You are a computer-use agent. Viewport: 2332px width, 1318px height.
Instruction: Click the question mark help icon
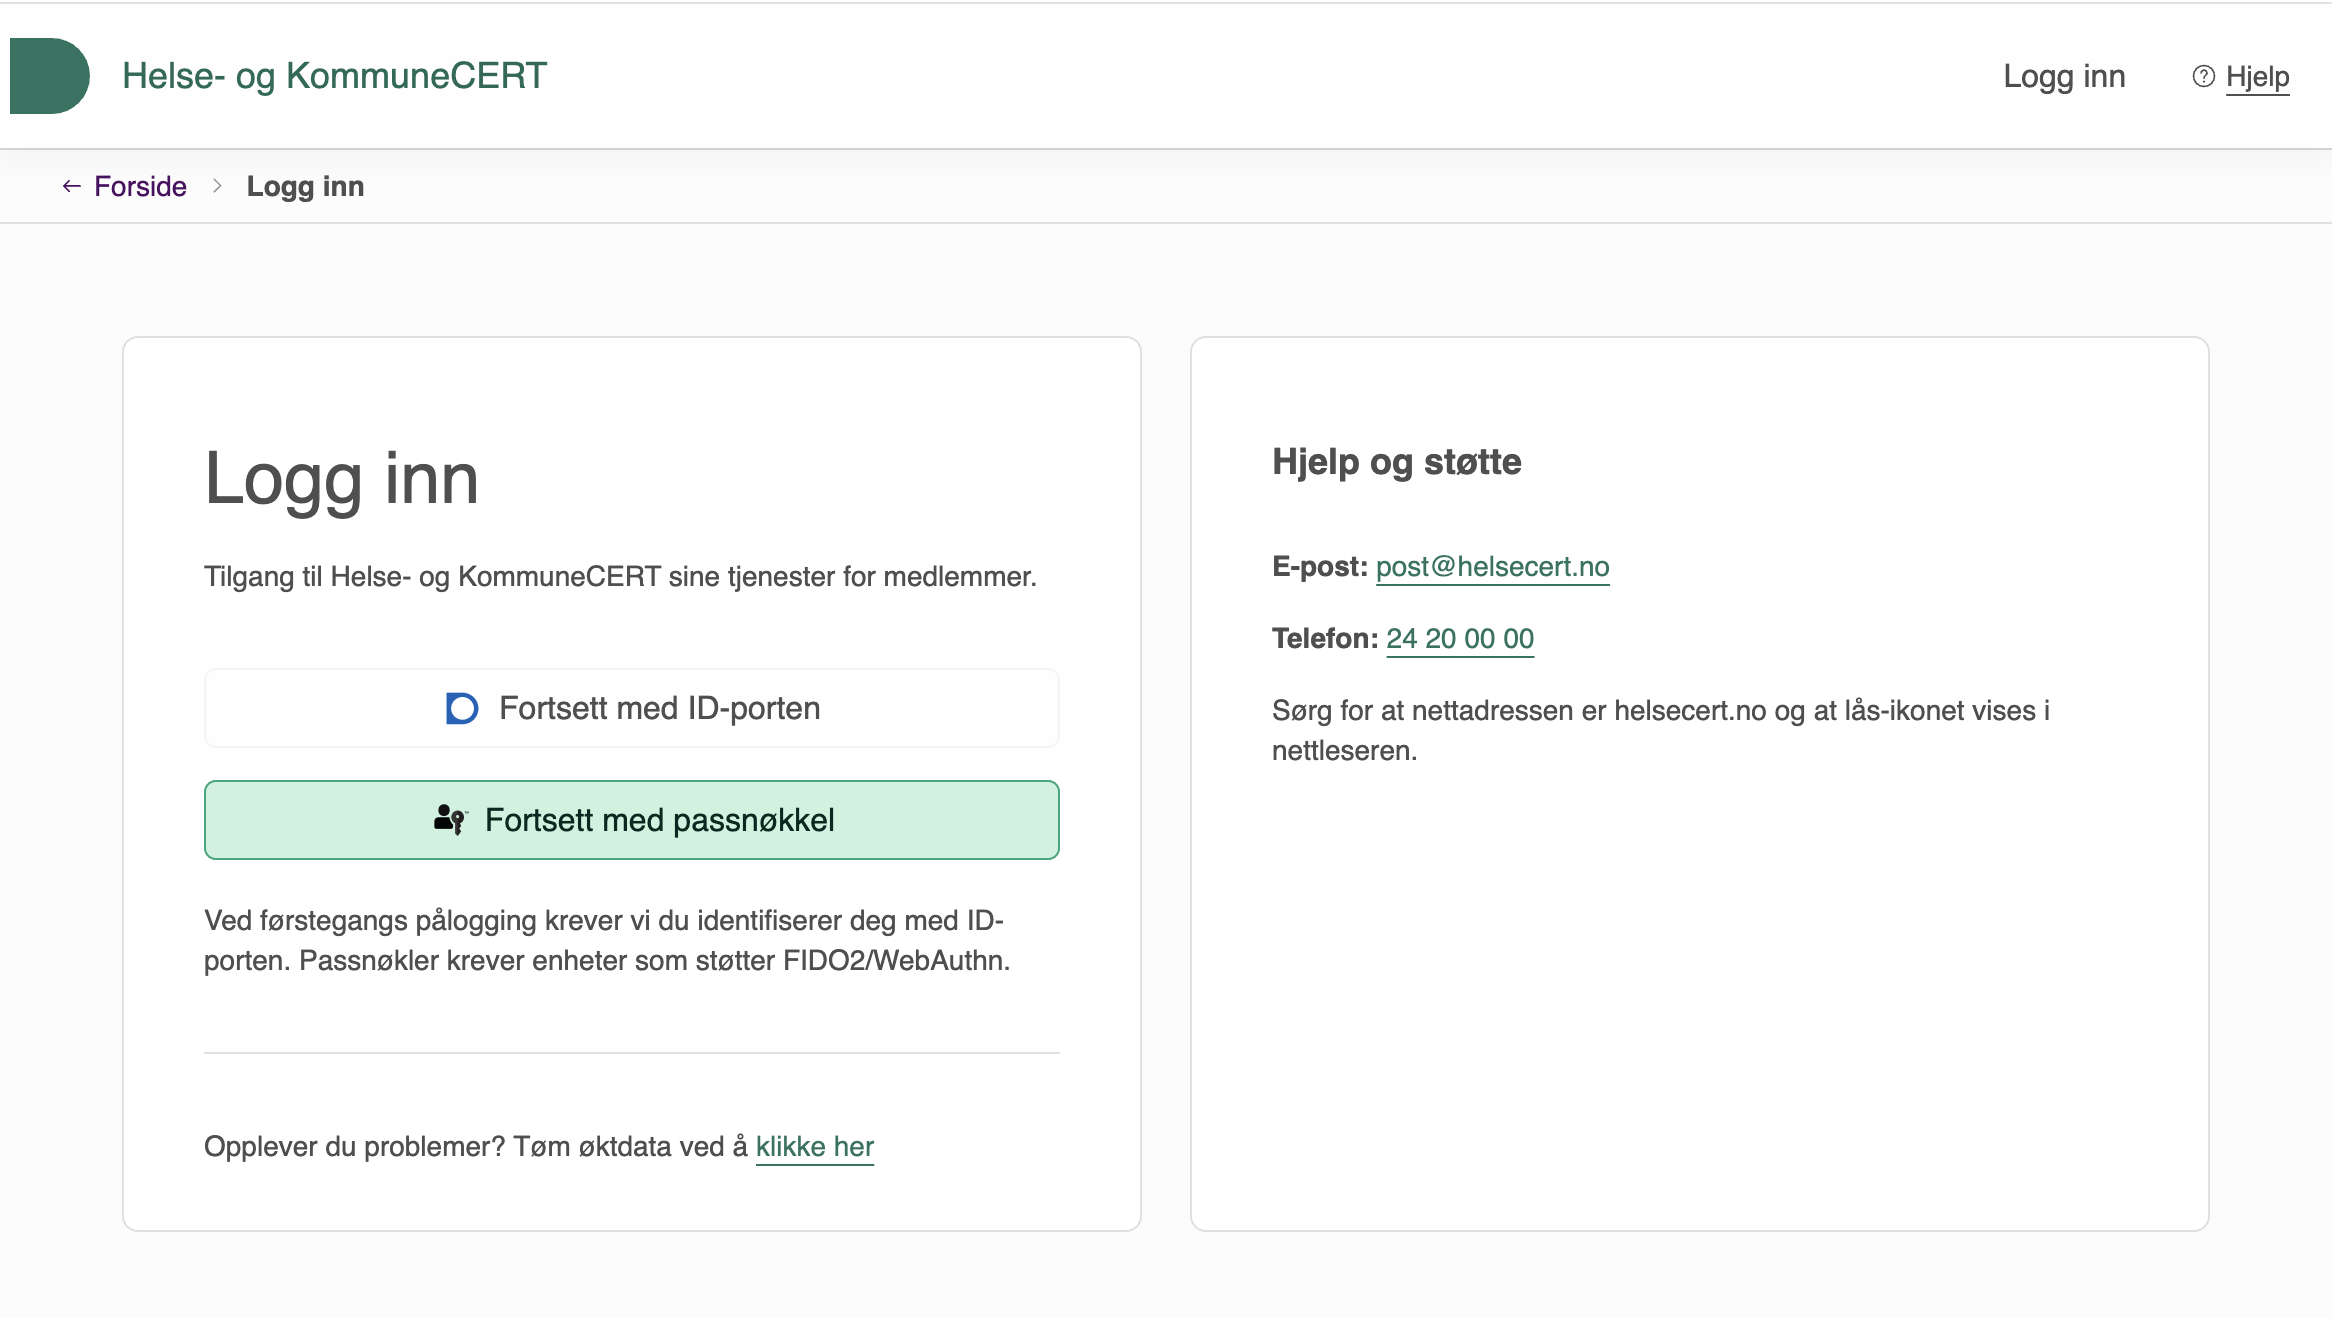pyautogui.click(x=2203, y=76)
